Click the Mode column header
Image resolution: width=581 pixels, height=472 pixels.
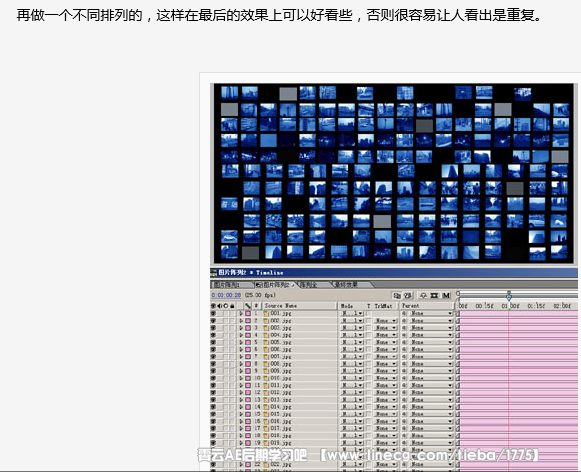click(347, 306)
